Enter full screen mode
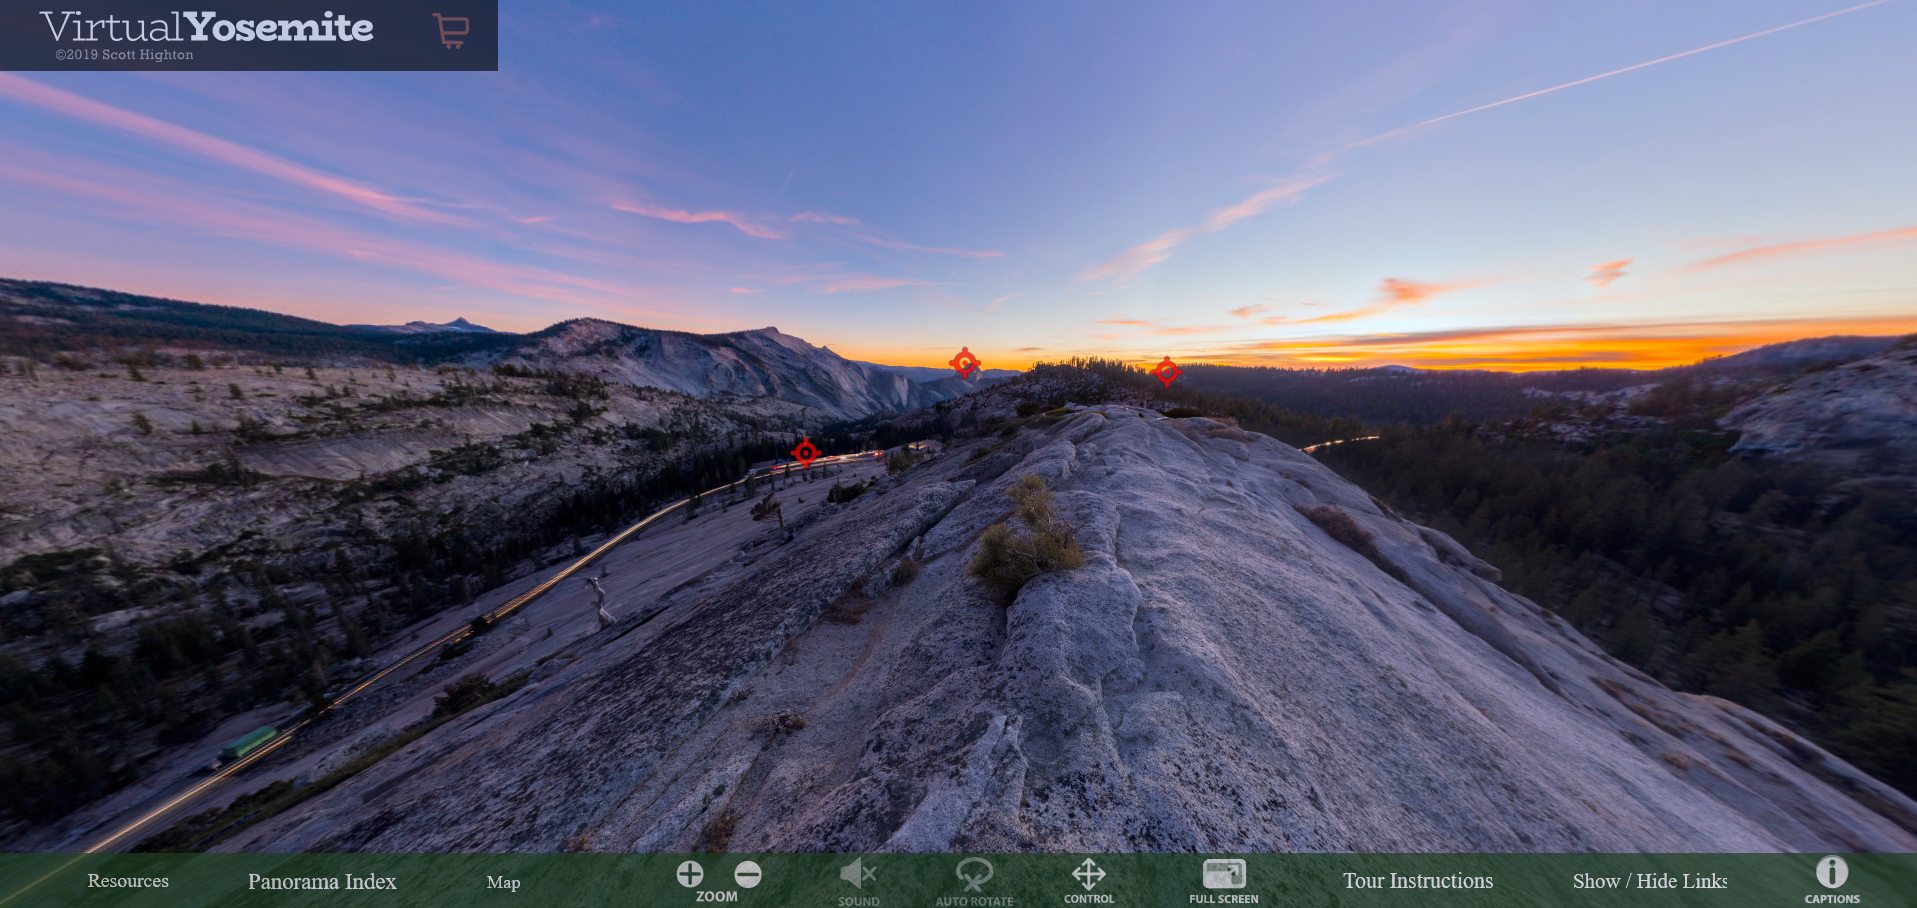 click(x=1223, y=874)
